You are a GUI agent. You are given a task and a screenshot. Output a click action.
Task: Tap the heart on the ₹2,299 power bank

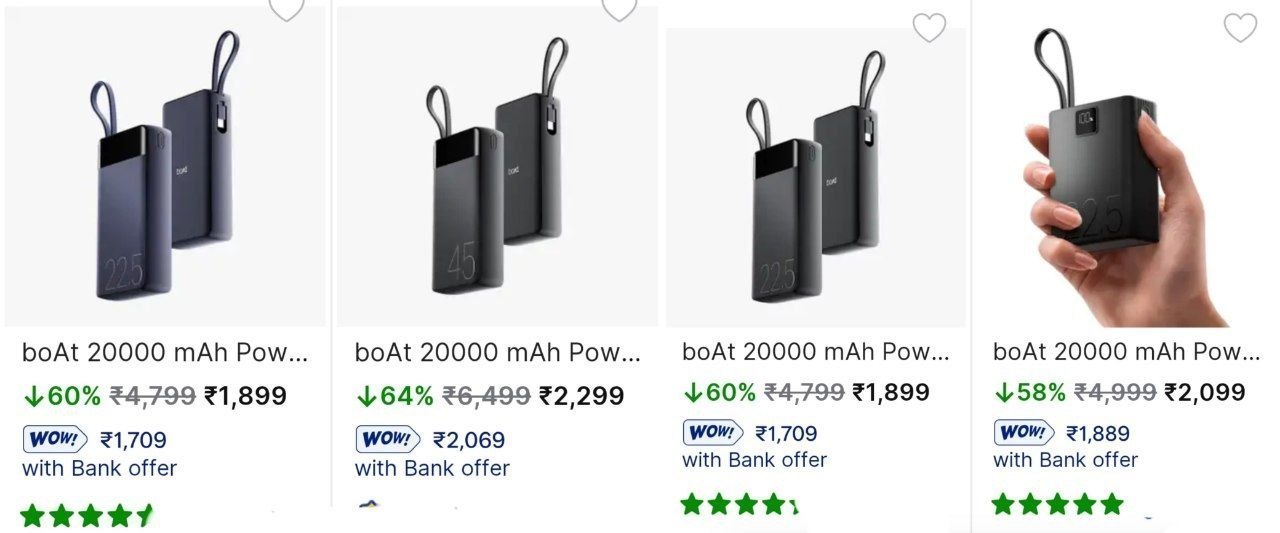[x=619, y=8]
